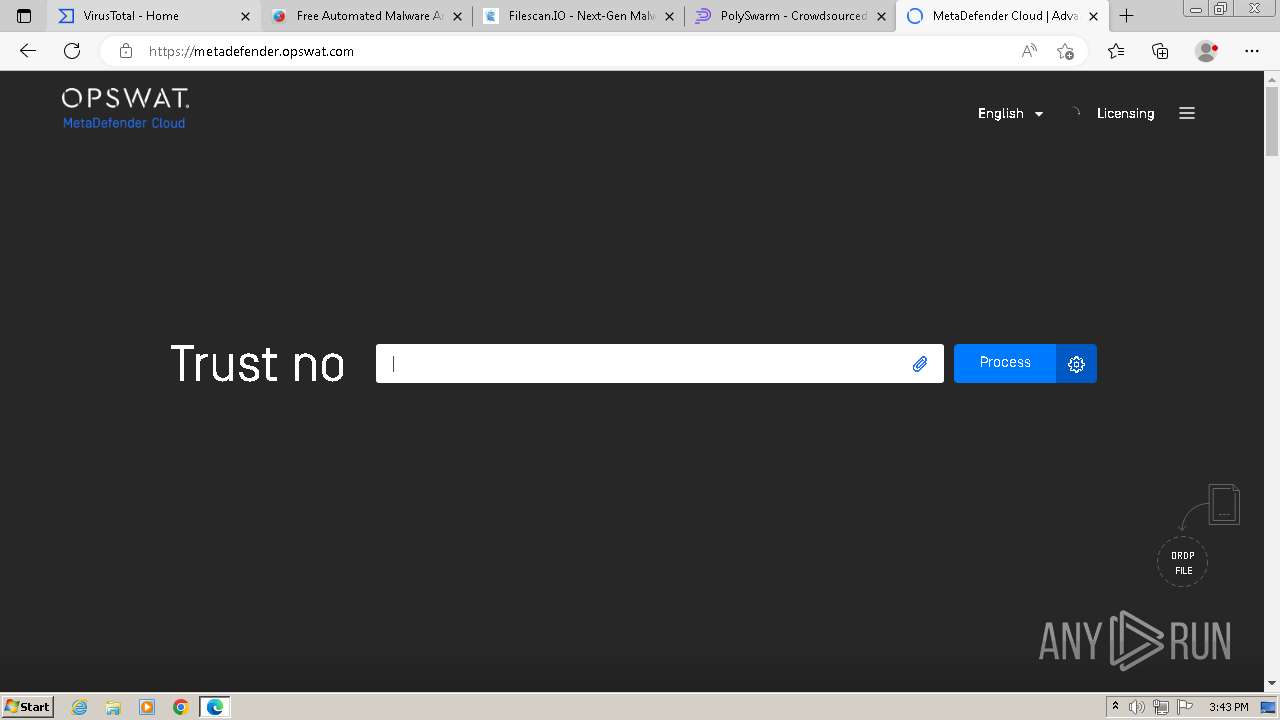Open media player from taskbar
Viewport: 1280px width, 720px height.
[x=147, y=707]
